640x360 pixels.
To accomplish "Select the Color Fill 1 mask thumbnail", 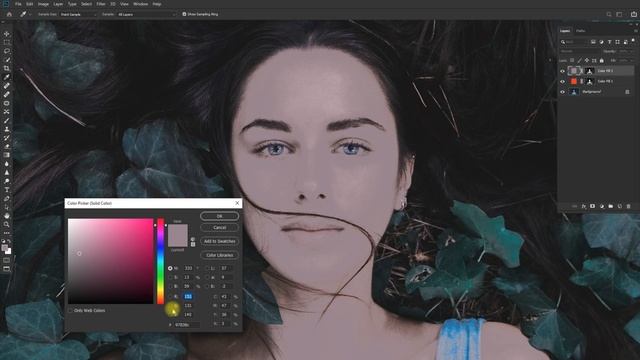I will coord(589,82).
